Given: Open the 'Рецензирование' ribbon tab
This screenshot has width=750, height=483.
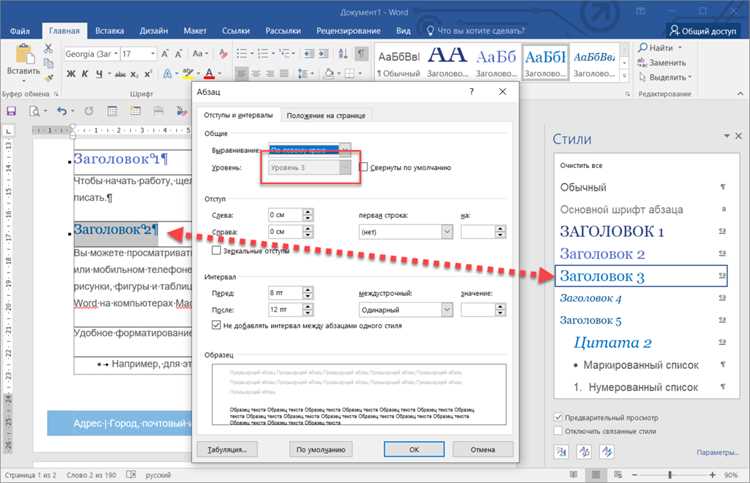Looking at the screenshot, I should [x=348, y=31].
